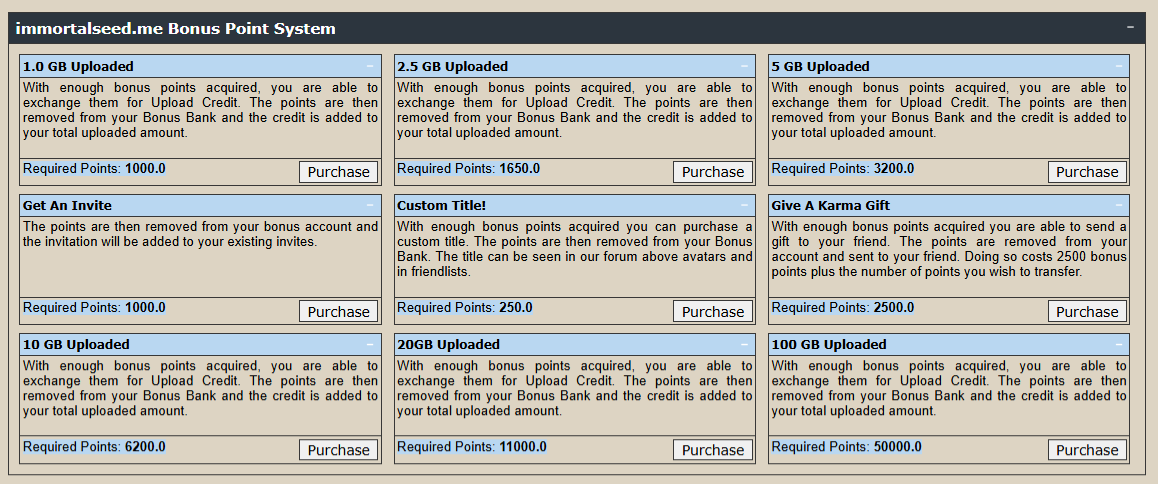Viewport: 1158px width, 484px height.
Task: Purchase a custom title for 250 points
Action: 712,311
